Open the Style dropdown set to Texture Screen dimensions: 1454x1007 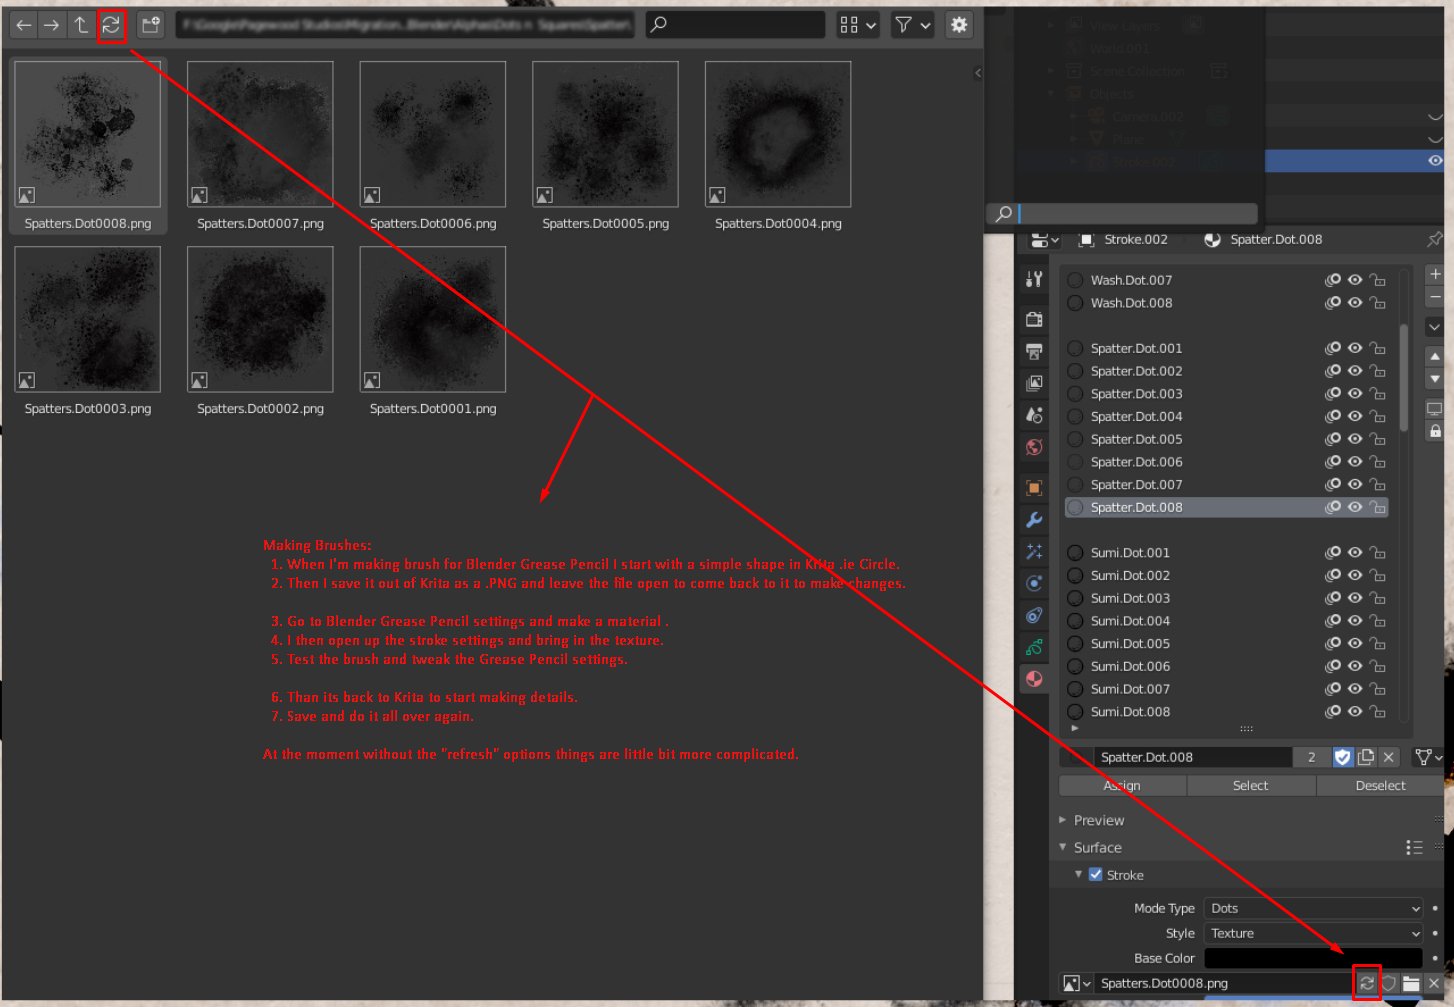click(x=1313, y=933)
